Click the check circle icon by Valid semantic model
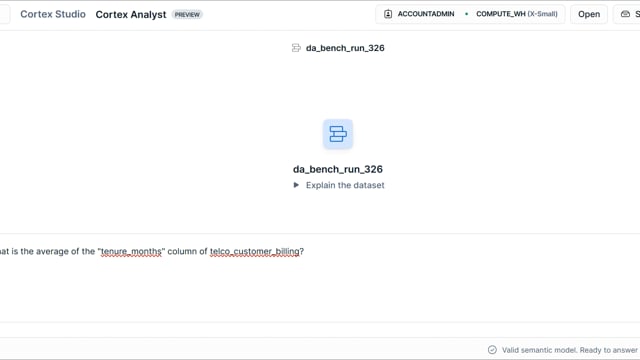Screen dimensions: 640x360 pyautogui.click(x=492, y=350)
